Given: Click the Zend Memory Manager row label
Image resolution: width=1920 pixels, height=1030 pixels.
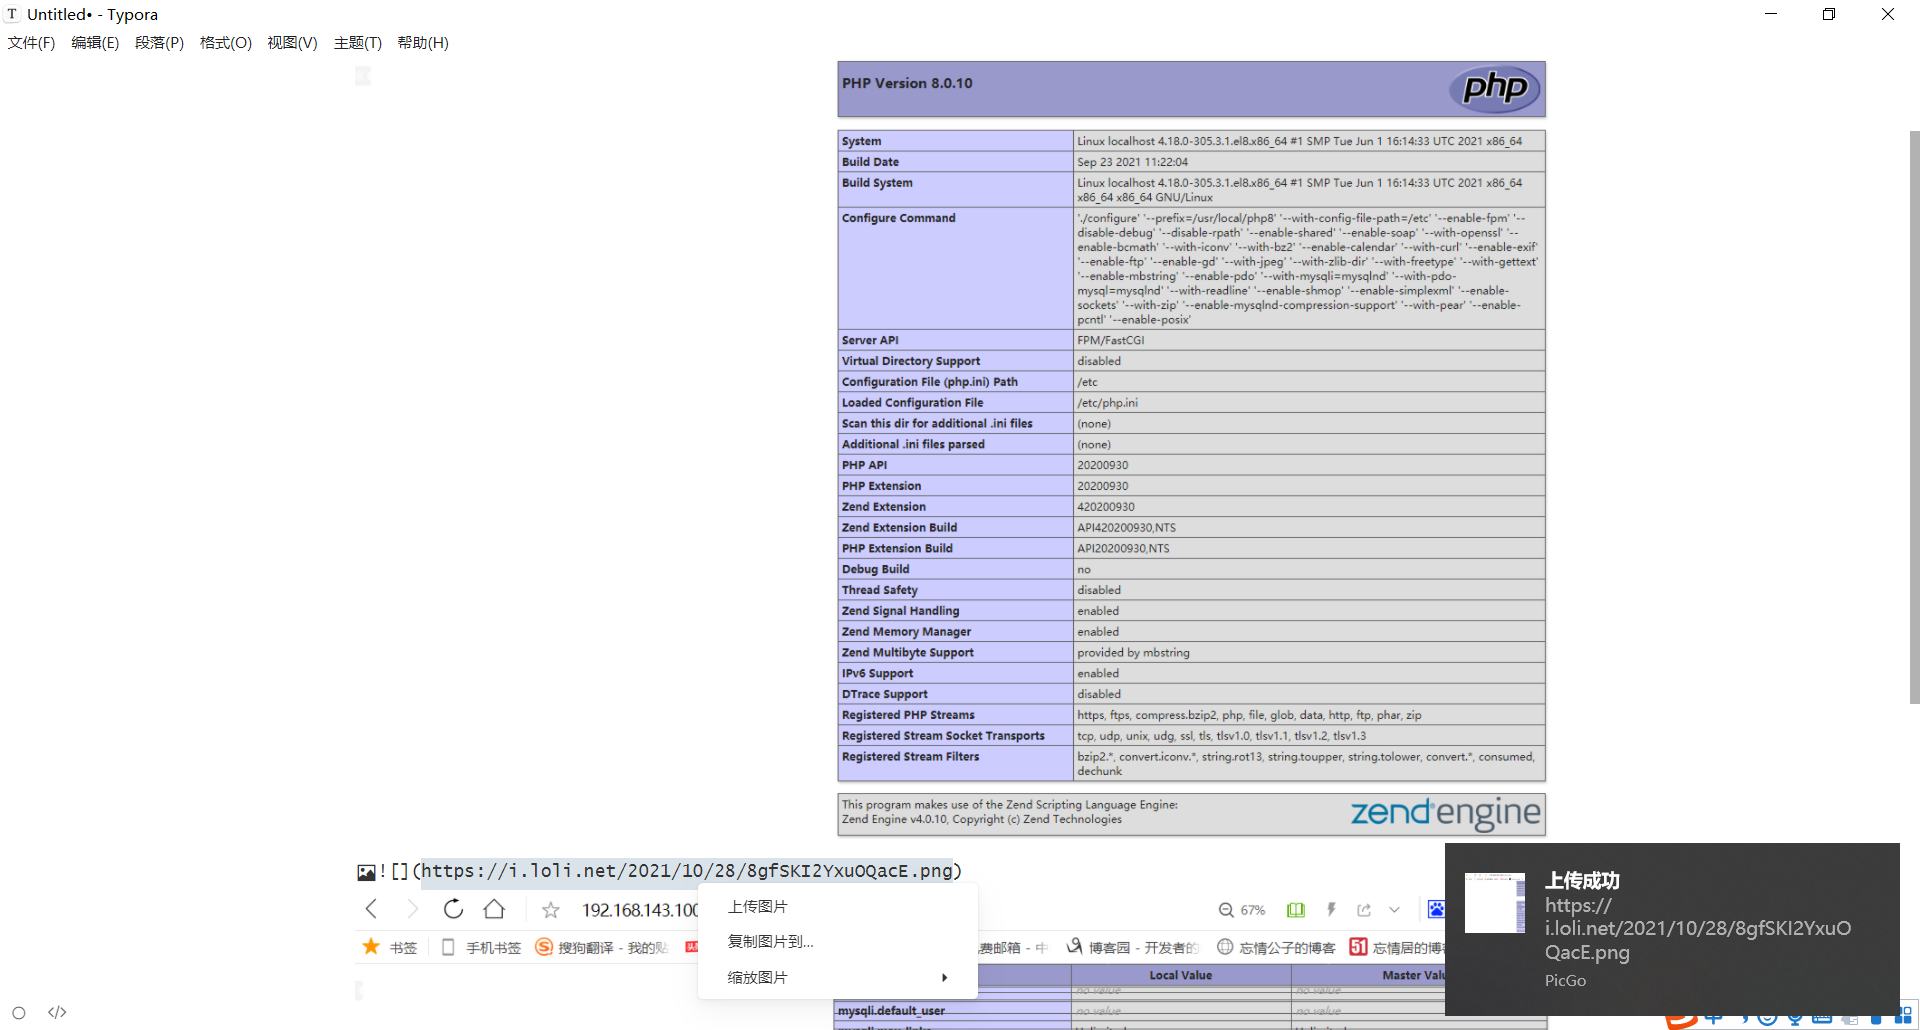Looking at the screenshot, I should coord(906,632).
